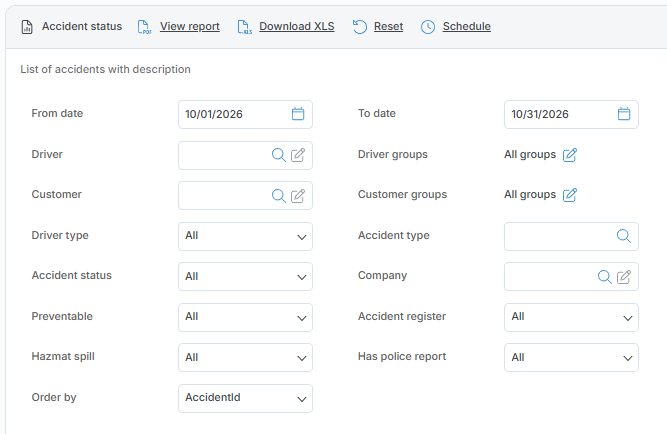Open the Hazmat spill dropdown
Viewport: 667px width, 434px height.
245,357
